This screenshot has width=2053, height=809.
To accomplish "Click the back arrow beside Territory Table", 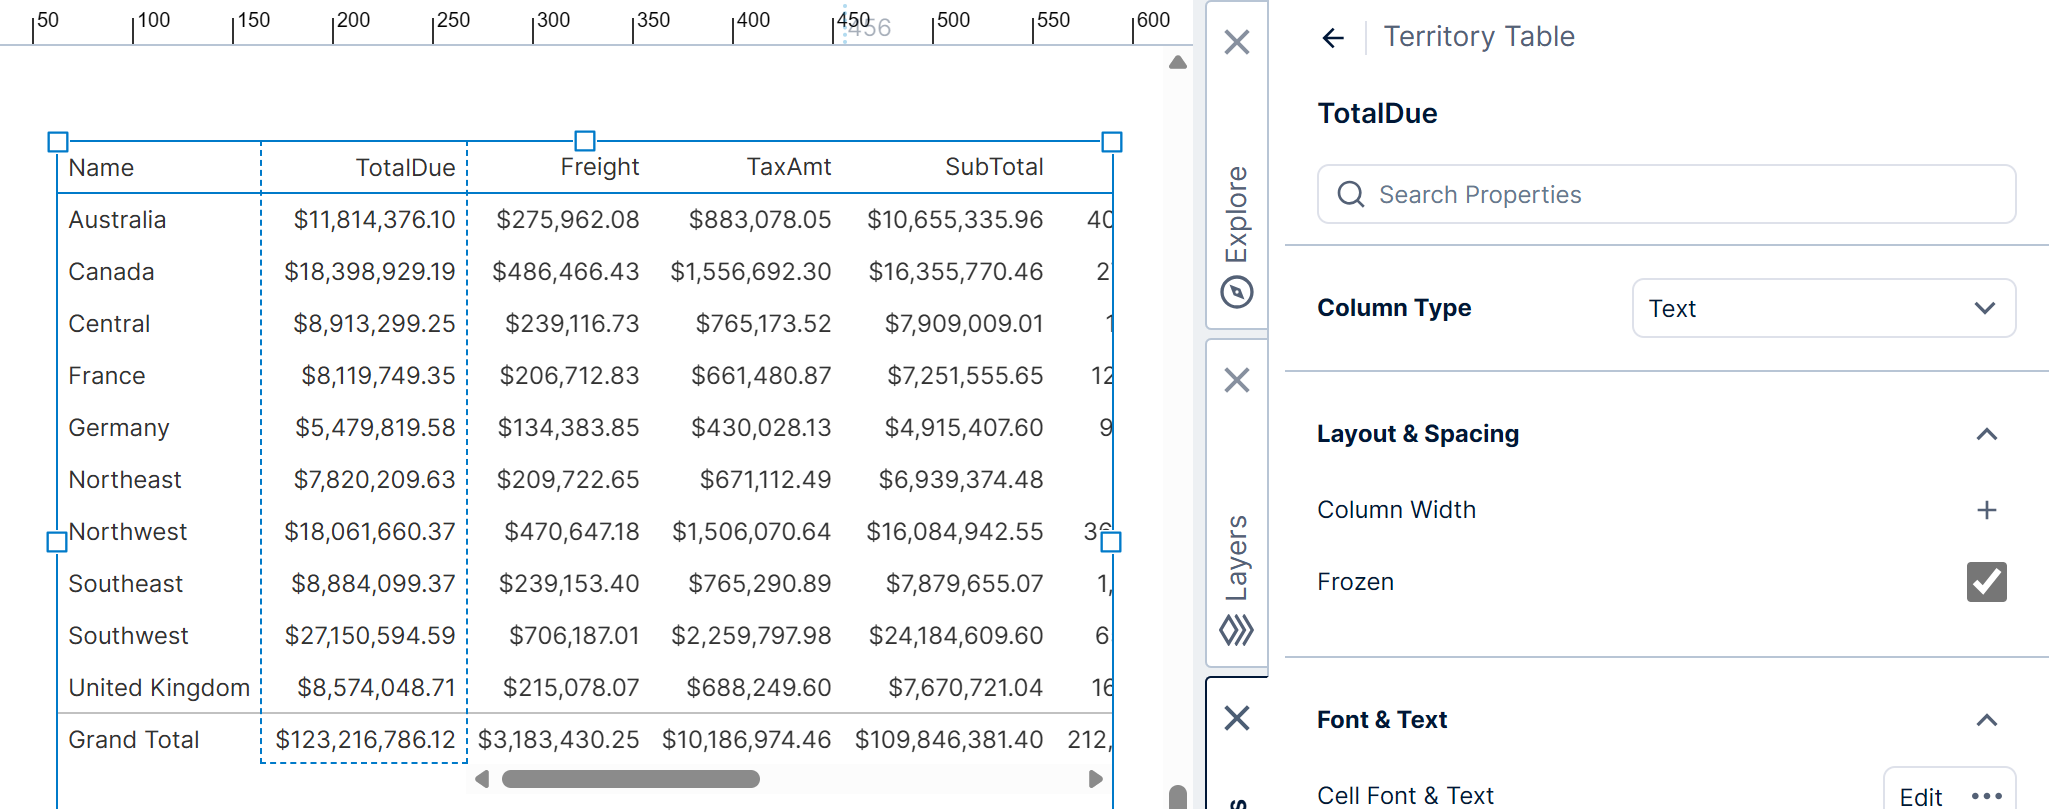I will pyautogui.click(x=1332, y=38).
